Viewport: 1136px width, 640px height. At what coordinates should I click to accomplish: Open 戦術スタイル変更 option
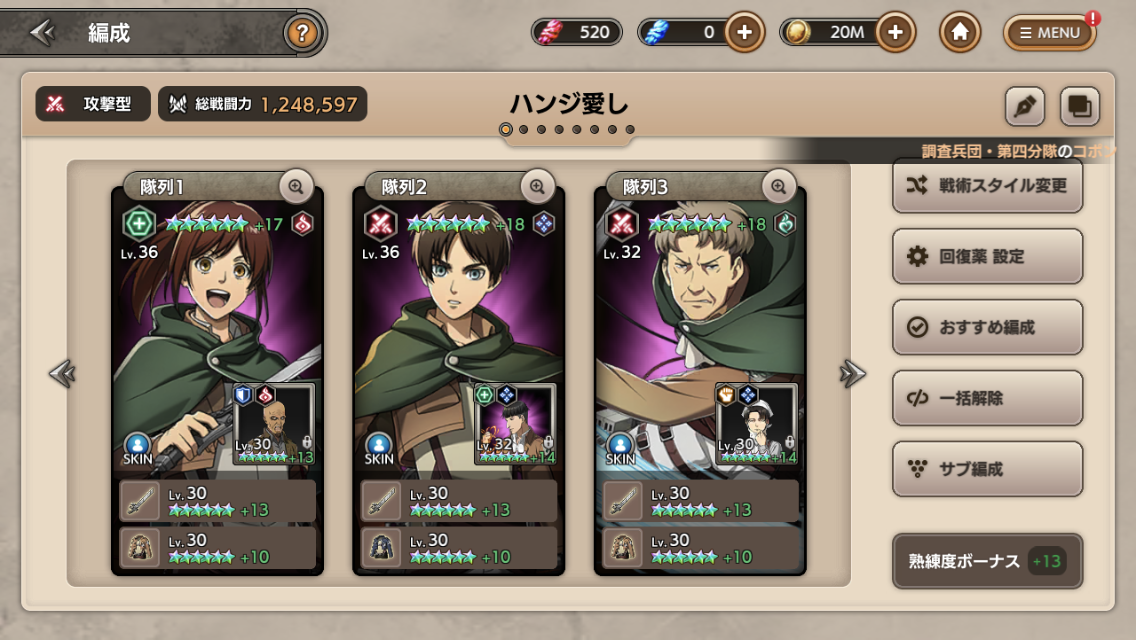click(x=987, y=186)
